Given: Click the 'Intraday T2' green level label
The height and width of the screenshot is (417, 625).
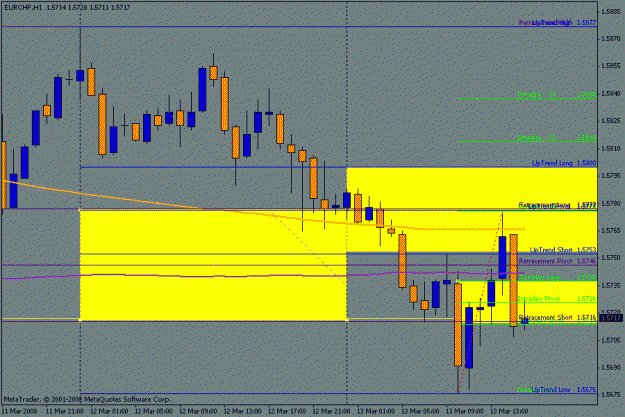Looking at the screenshot, I should (557, 94).
